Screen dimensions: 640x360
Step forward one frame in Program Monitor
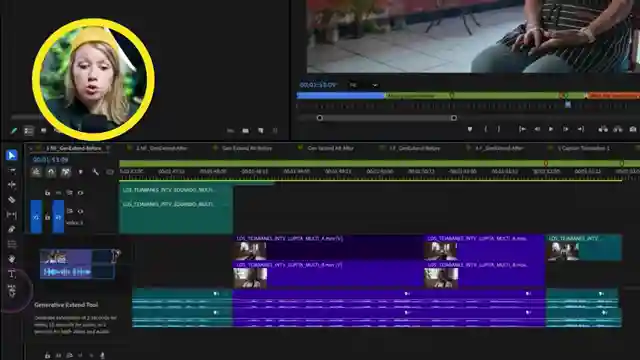coord(566,129)
